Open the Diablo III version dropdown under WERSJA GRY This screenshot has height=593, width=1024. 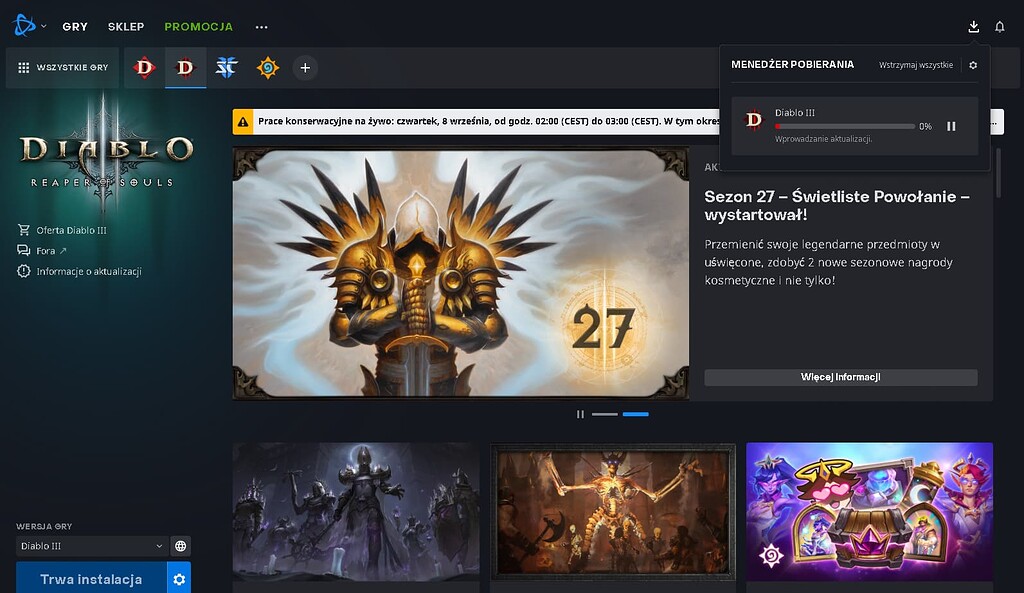pos(88,546)
